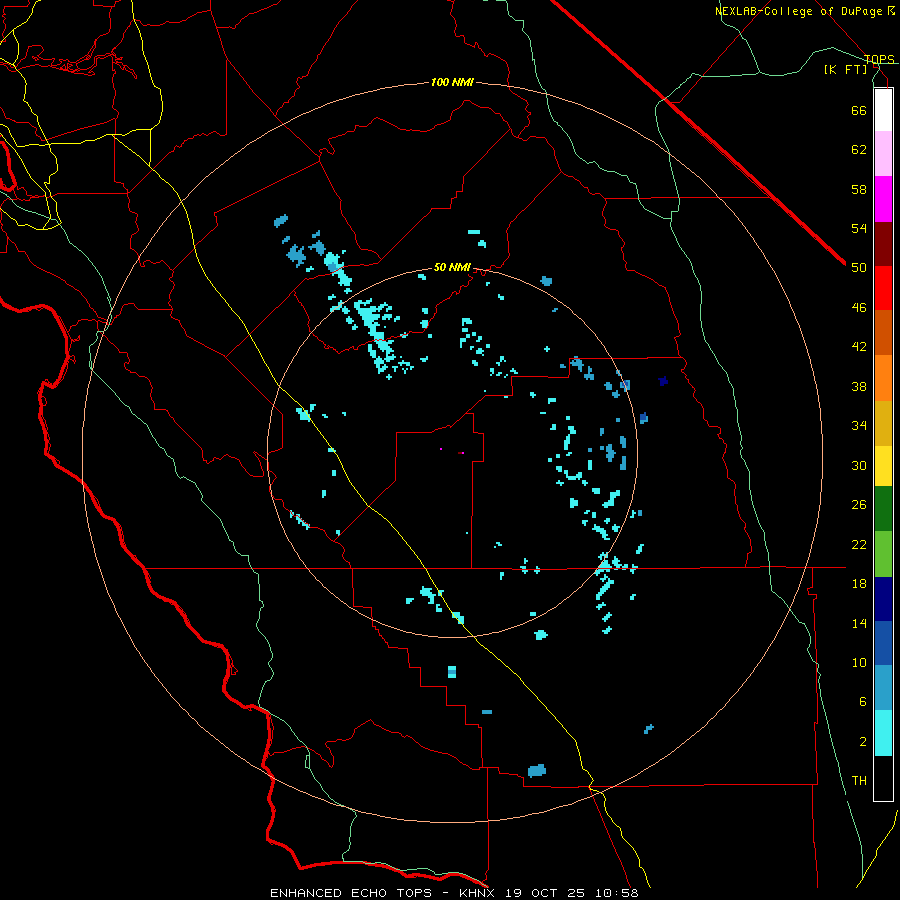Image resolution: width=900 pixels, height=900 pixels.
Task: Click the 50 NMI range ring label
Action: pyautogui.click(x=452, y=267)
